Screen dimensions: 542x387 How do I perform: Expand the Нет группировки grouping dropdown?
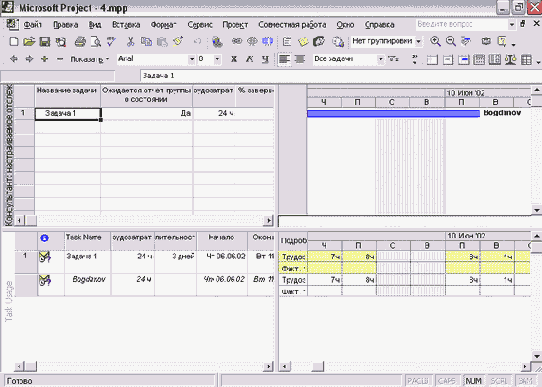(x=418, y=41)
